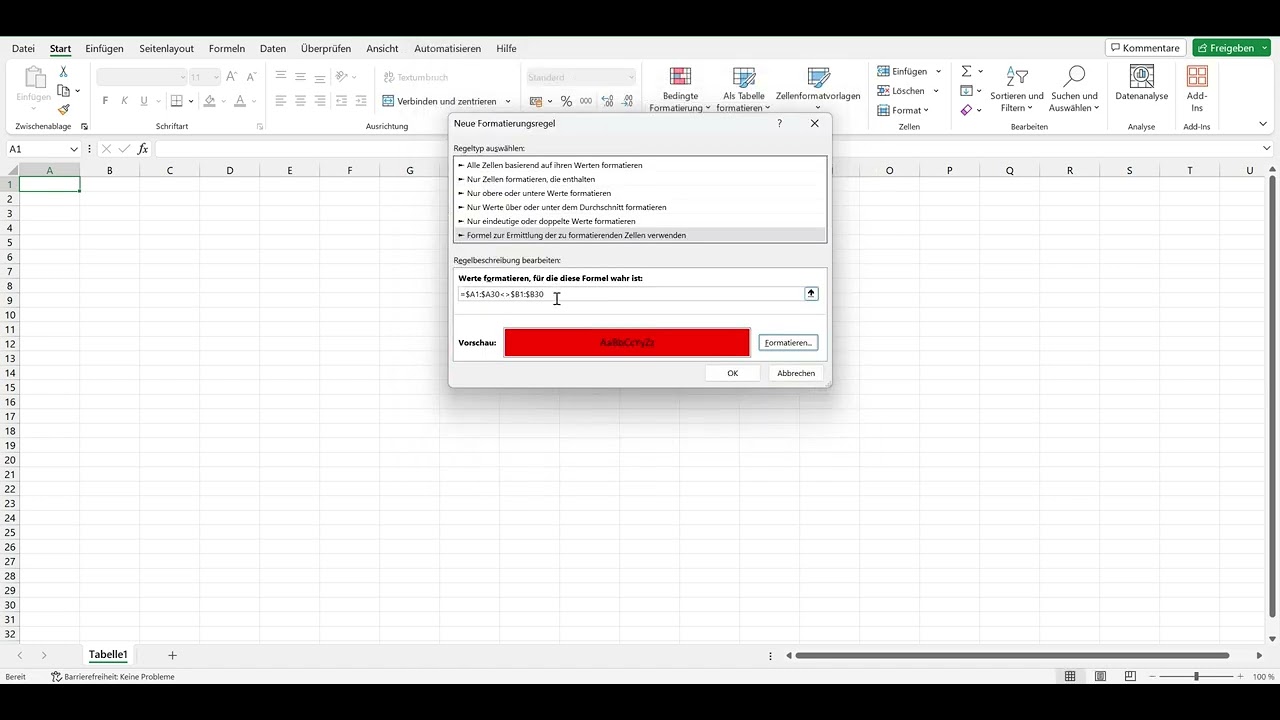The height and width of the screenshot is (720, 1280).
Task: Click the increase decimal places icon
Action: click(608, 101)
